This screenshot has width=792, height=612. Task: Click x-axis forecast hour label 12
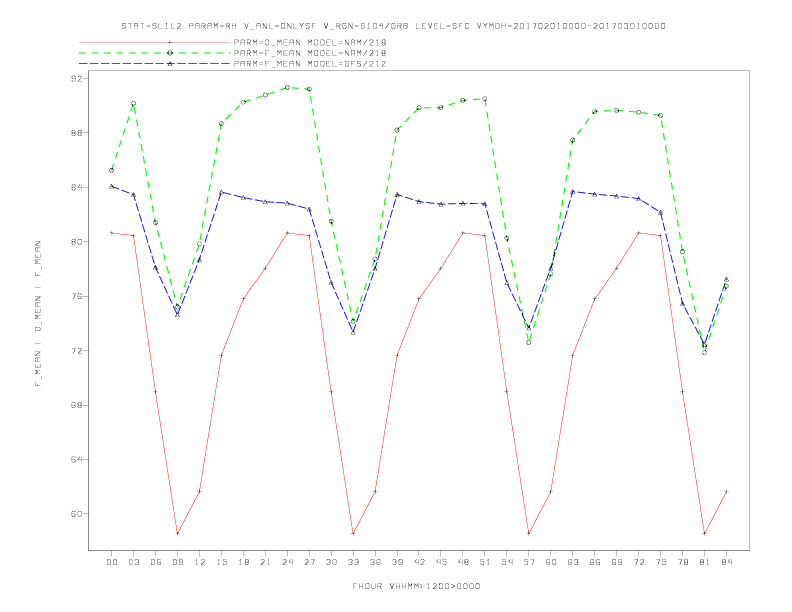[x=200, y=562]
